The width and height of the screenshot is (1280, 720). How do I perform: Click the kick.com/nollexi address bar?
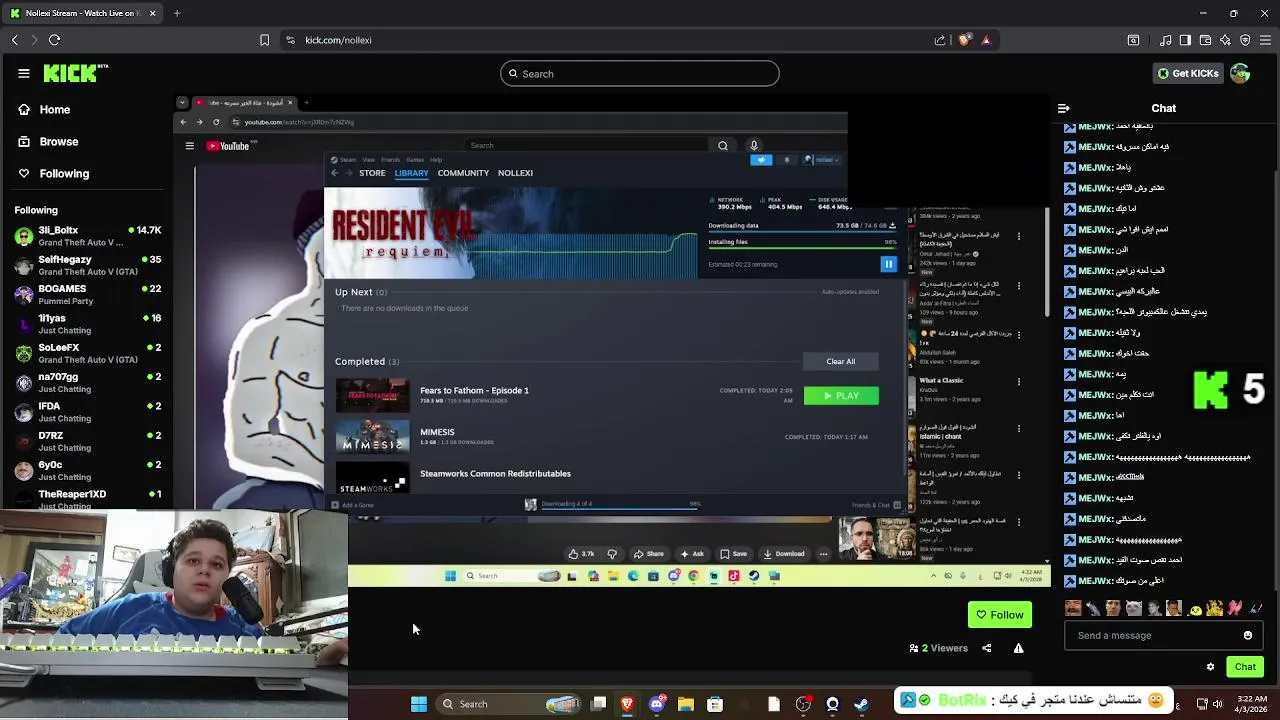(338, 40)
